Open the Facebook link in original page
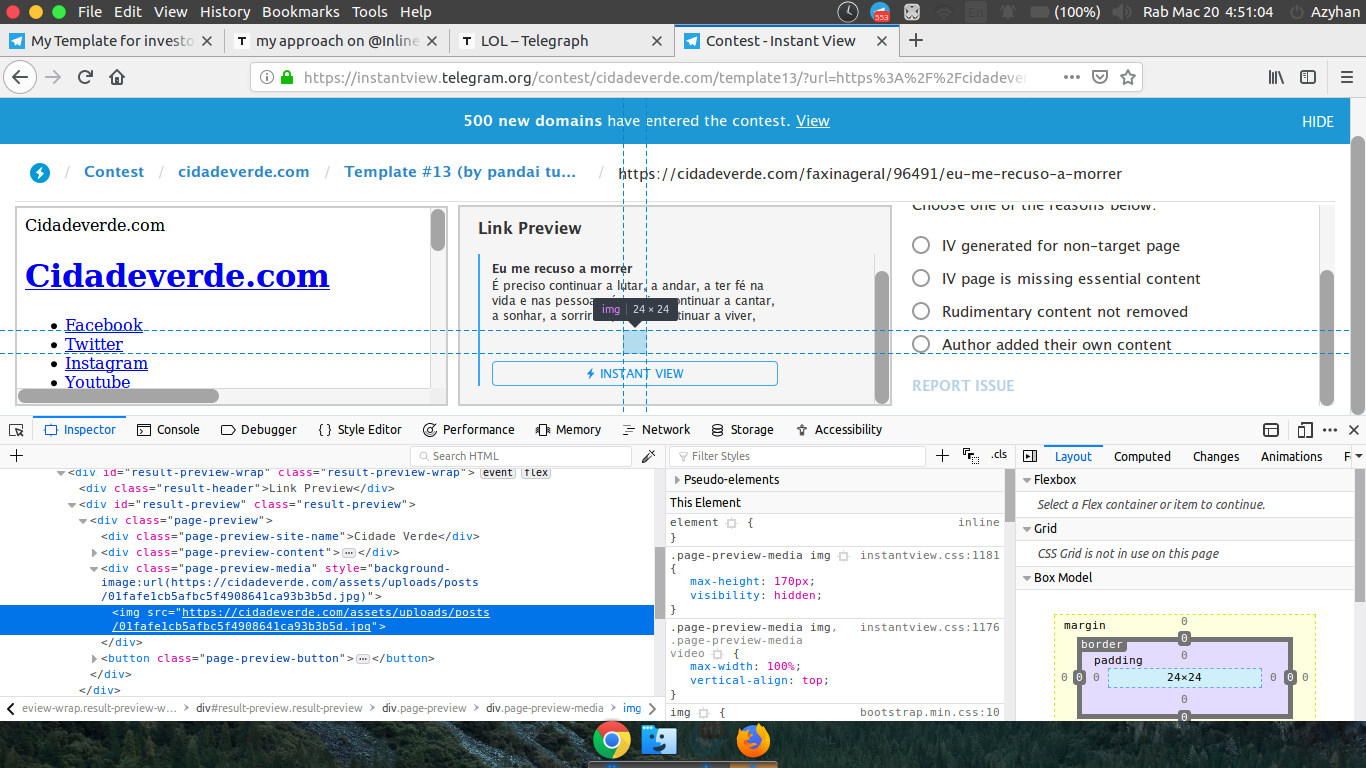Image resolution: width=1366 pixels, height=768 pixels. [104, 325]
